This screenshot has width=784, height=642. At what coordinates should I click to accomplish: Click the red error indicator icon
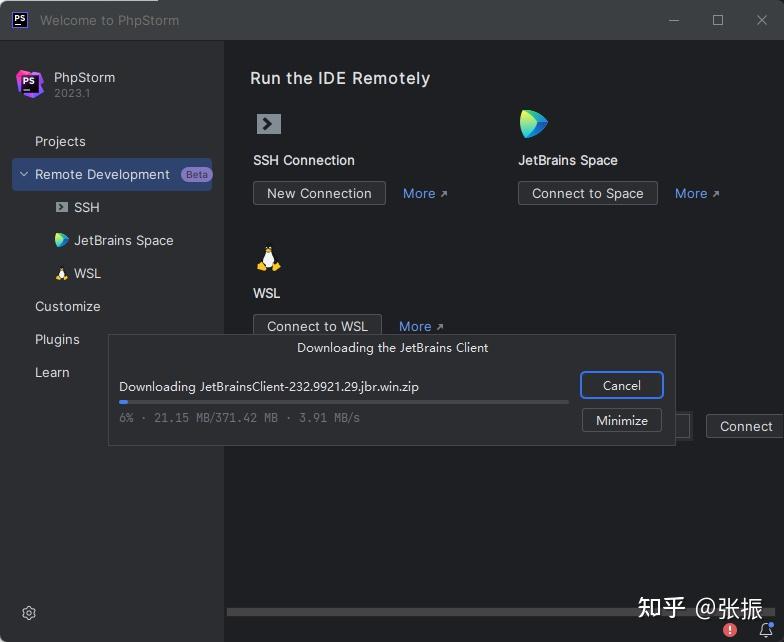(730, 630)
